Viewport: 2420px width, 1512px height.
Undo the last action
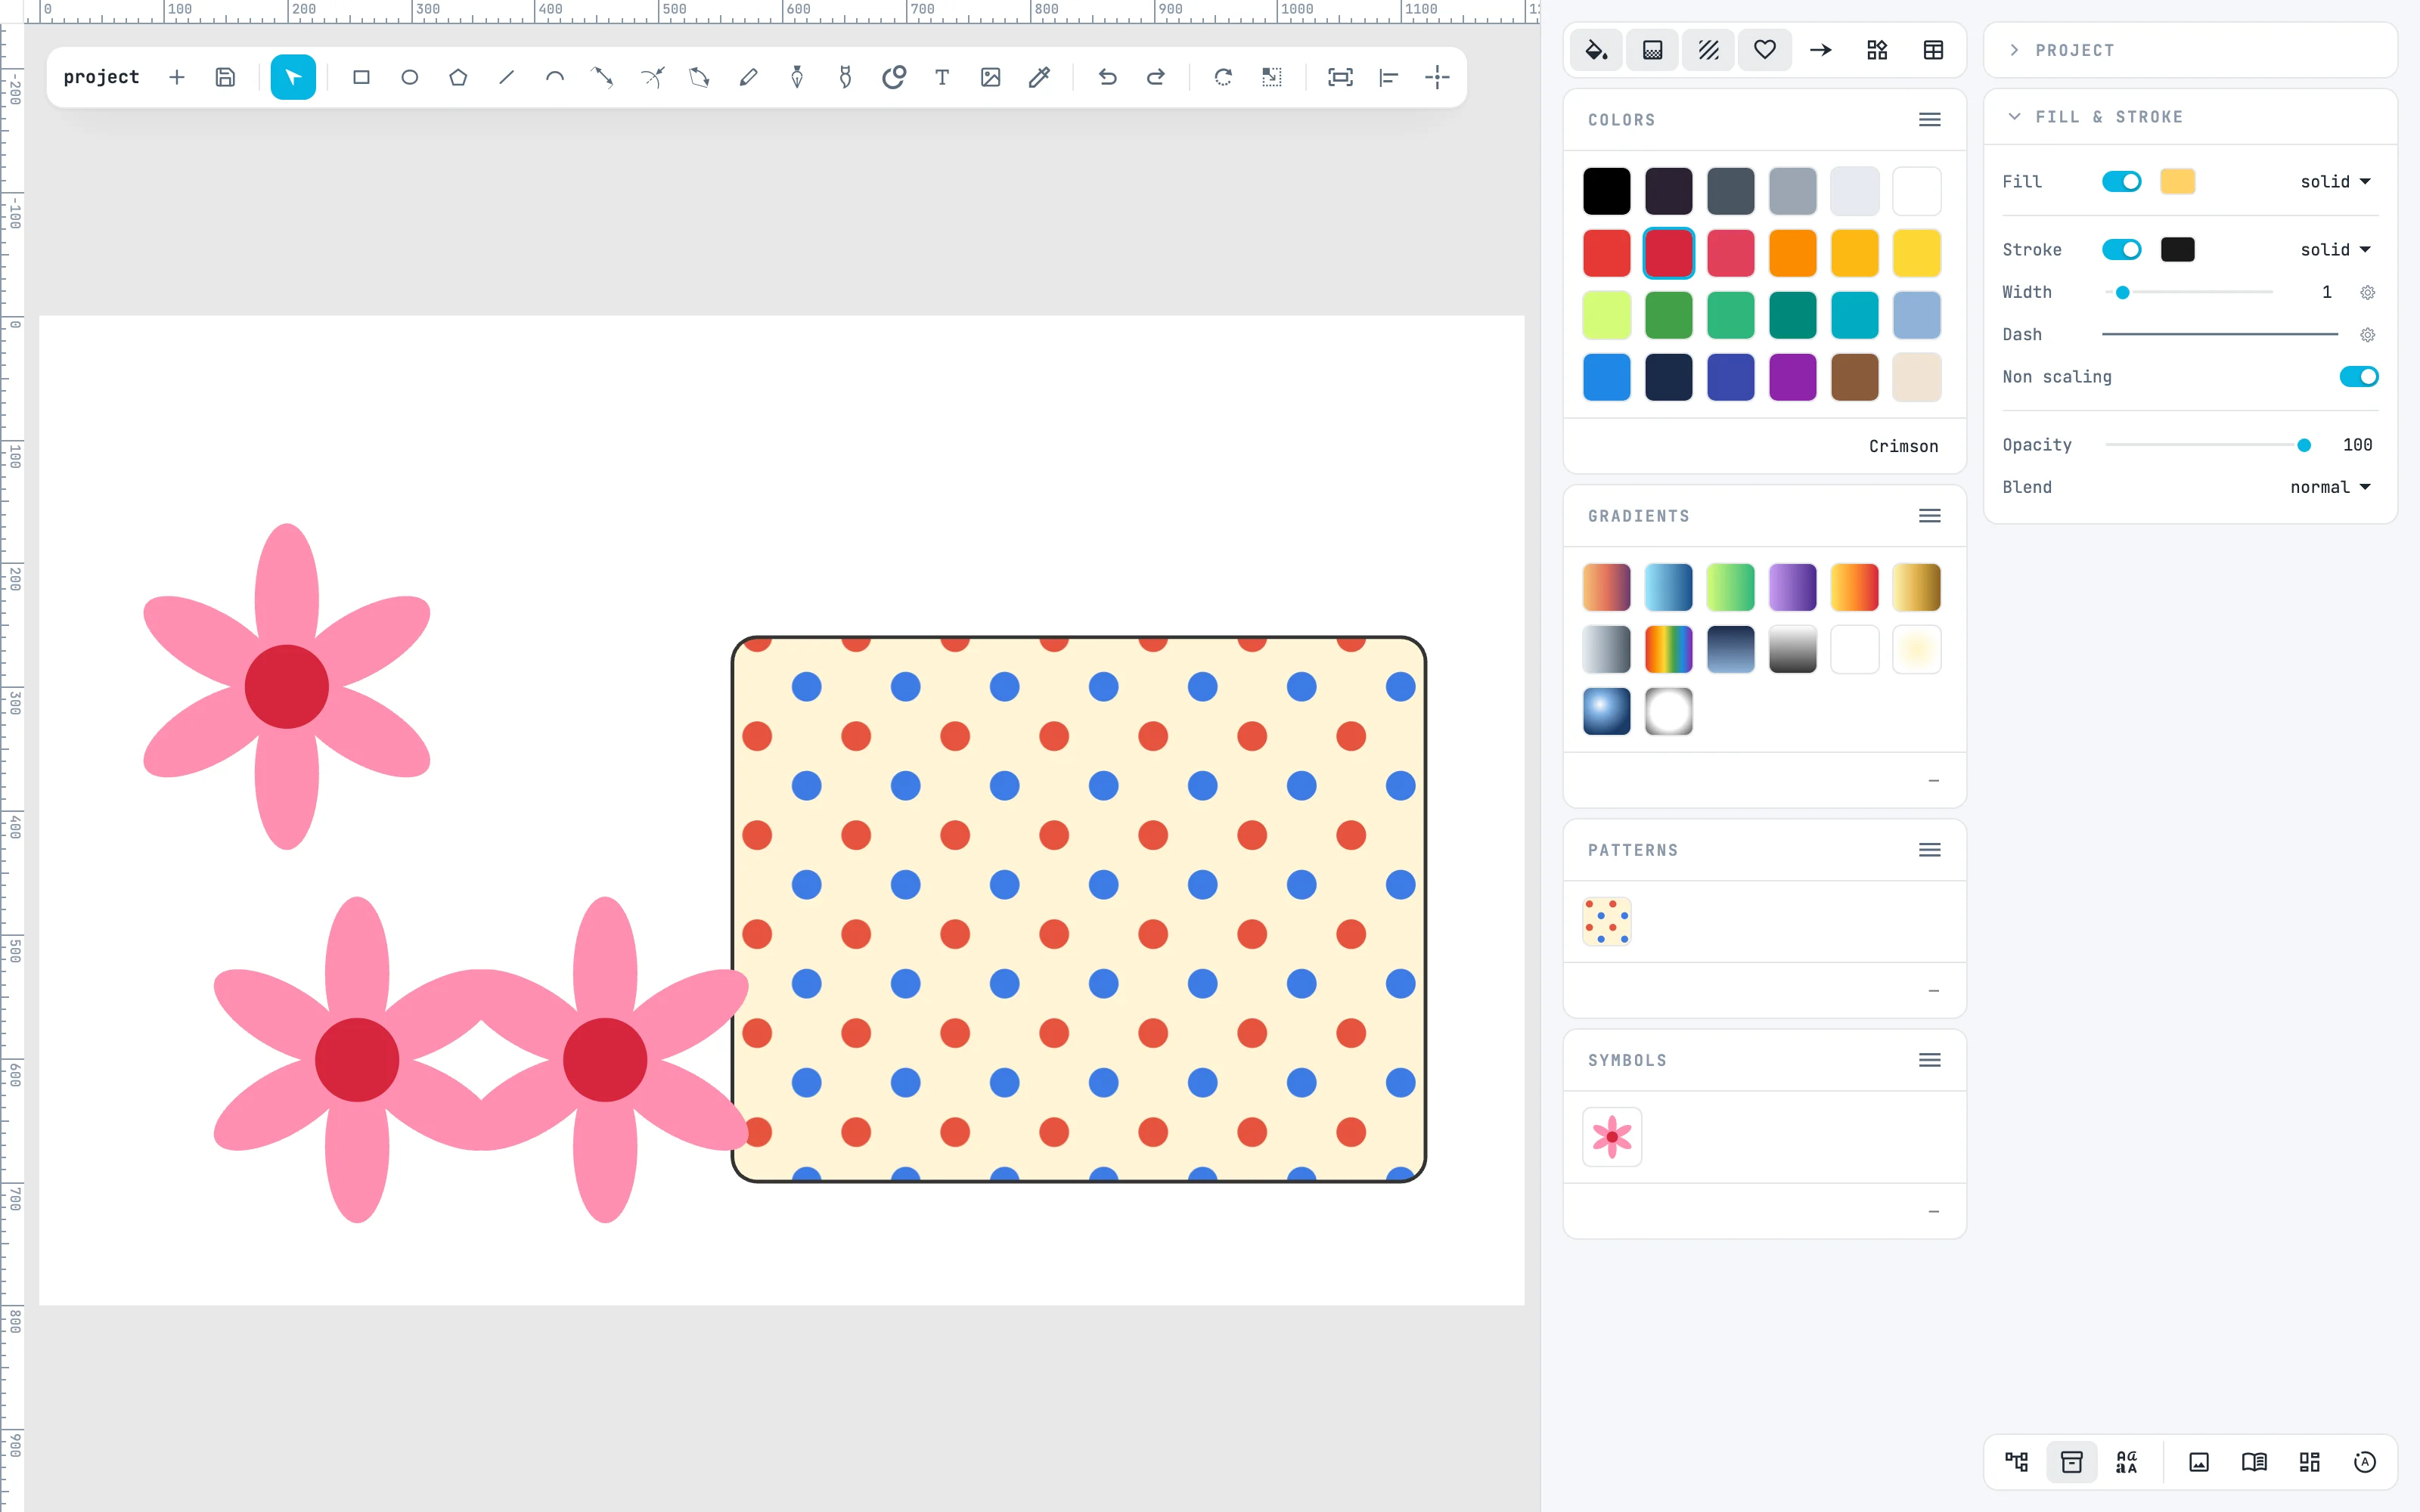[x=1107, y=77]
